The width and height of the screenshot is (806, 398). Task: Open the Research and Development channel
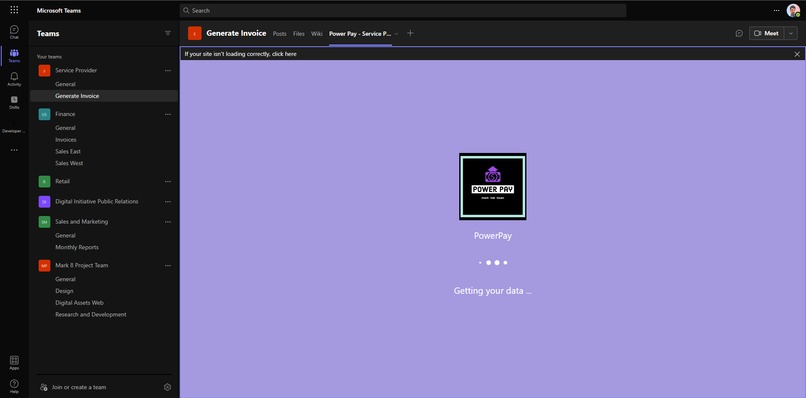point(91,314)
